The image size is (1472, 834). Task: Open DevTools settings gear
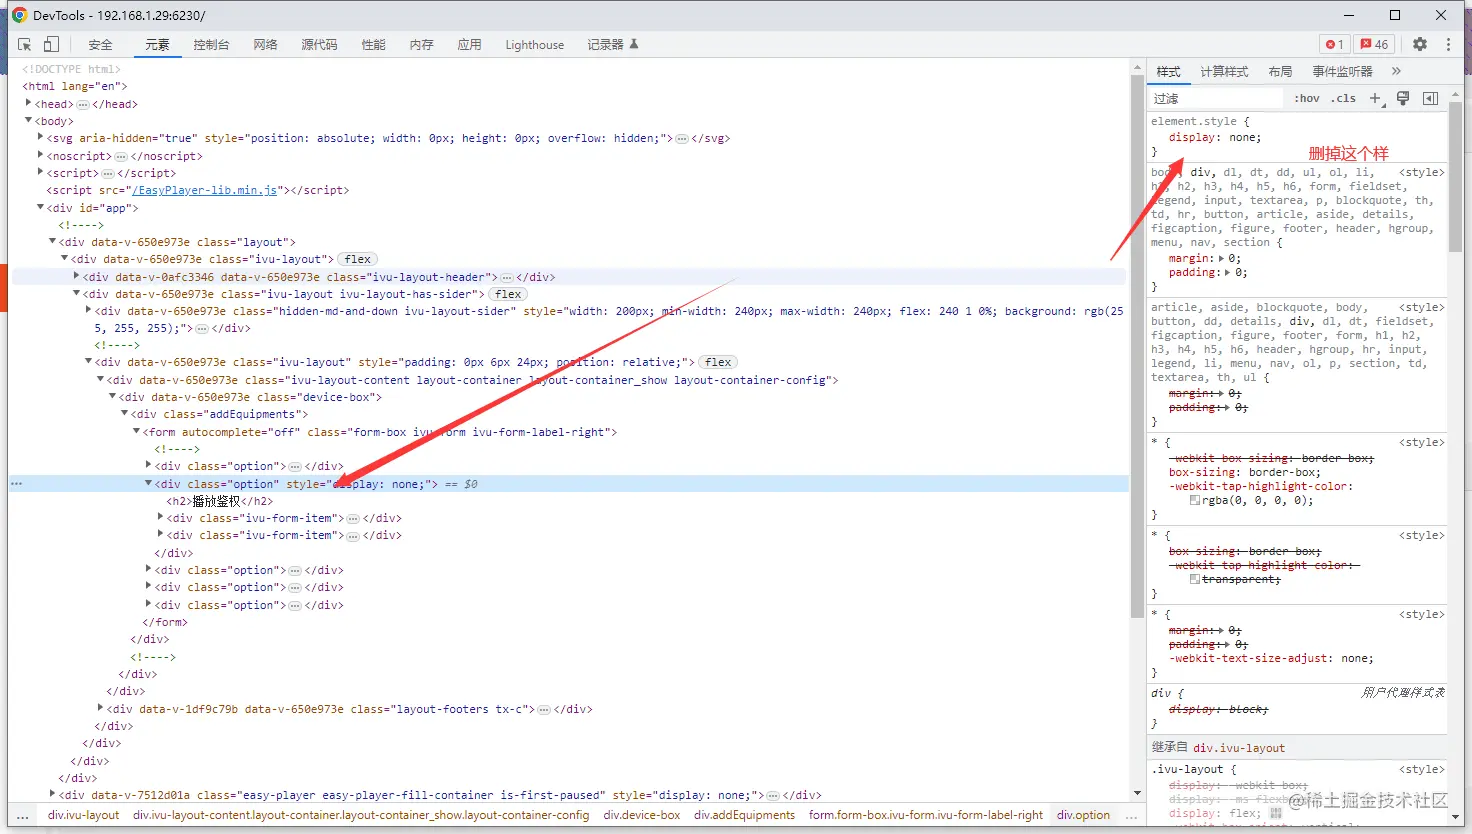point(1420,44)
